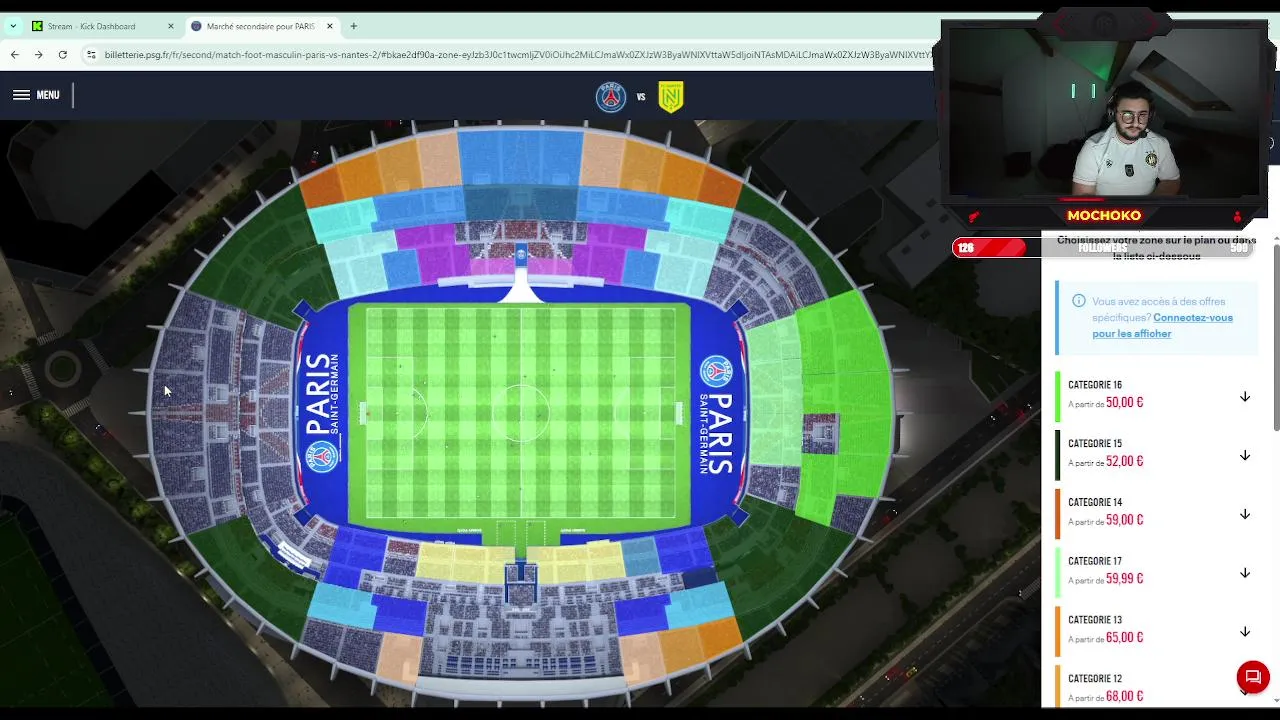This screenshot has width=1280, height=720.
Task: Click the FC Nantes yellow logo
Action: point(671,97)
